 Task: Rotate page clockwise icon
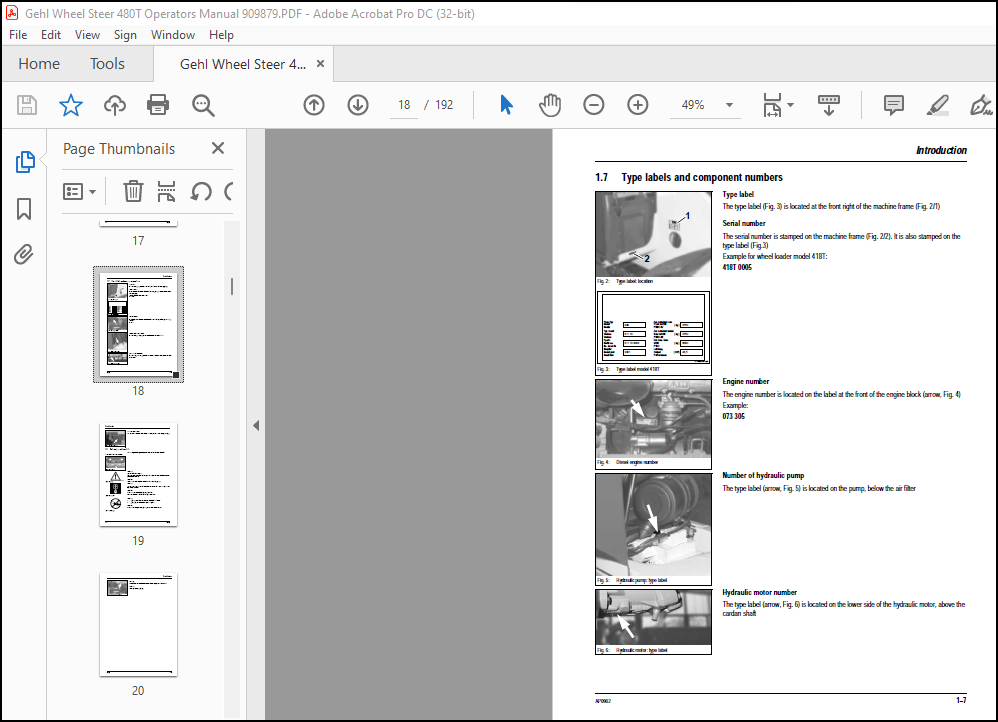coord(228,191)
